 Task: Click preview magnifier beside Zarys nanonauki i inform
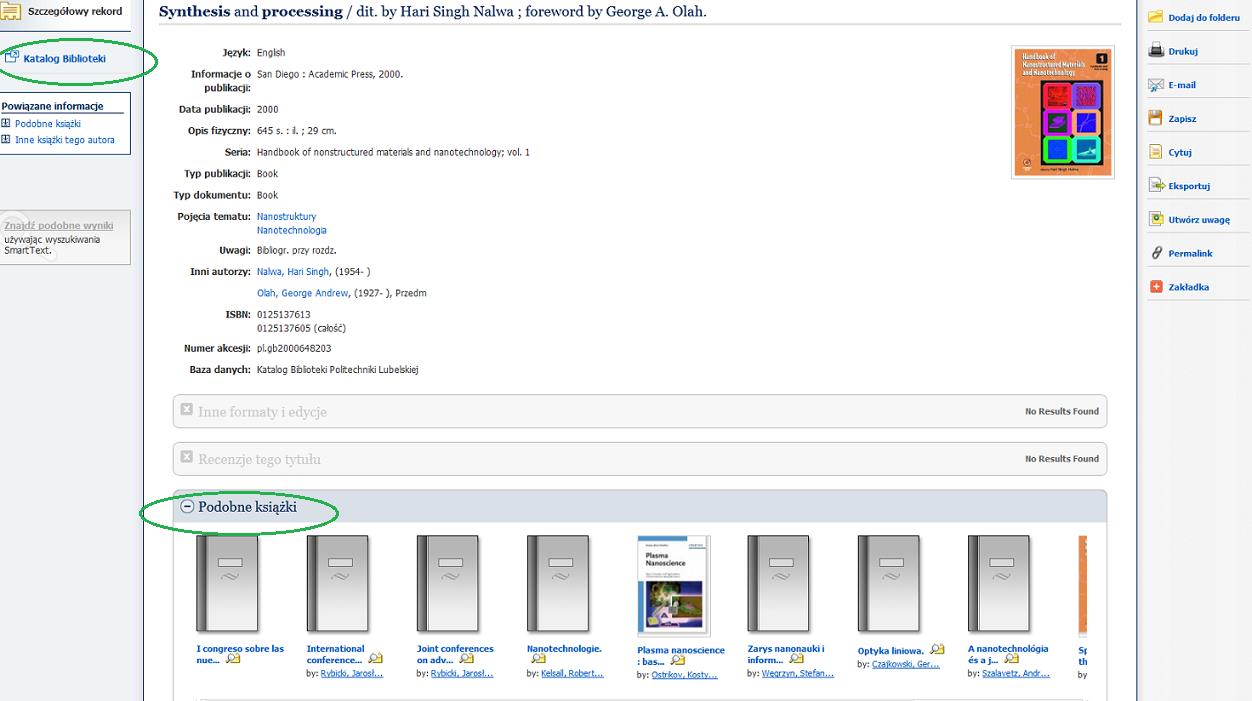pyautogui.click(x=796, y=659)
